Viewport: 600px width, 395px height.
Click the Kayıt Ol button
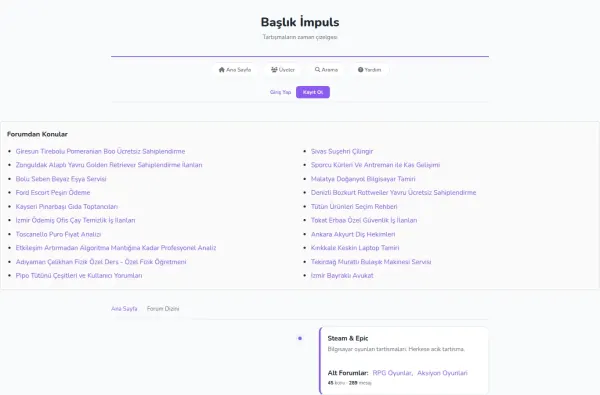[313, 92]
